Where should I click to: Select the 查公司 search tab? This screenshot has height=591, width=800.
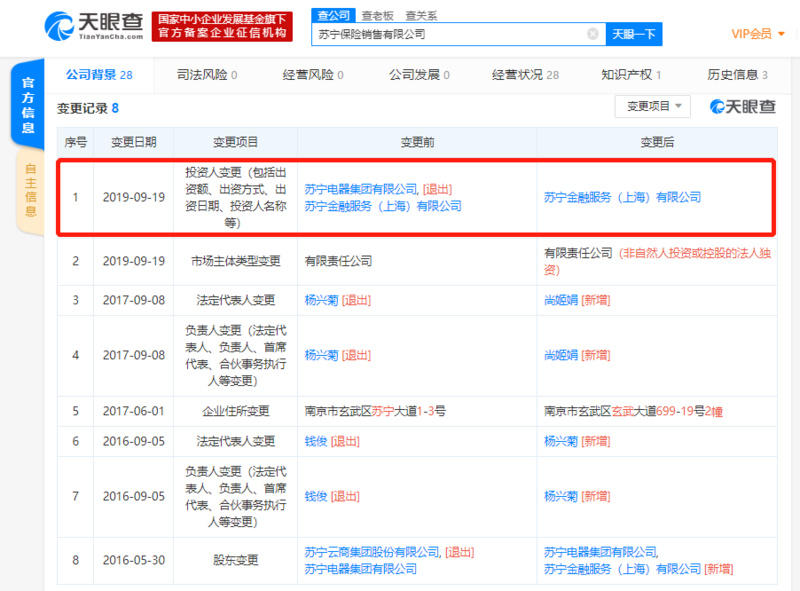334,15
